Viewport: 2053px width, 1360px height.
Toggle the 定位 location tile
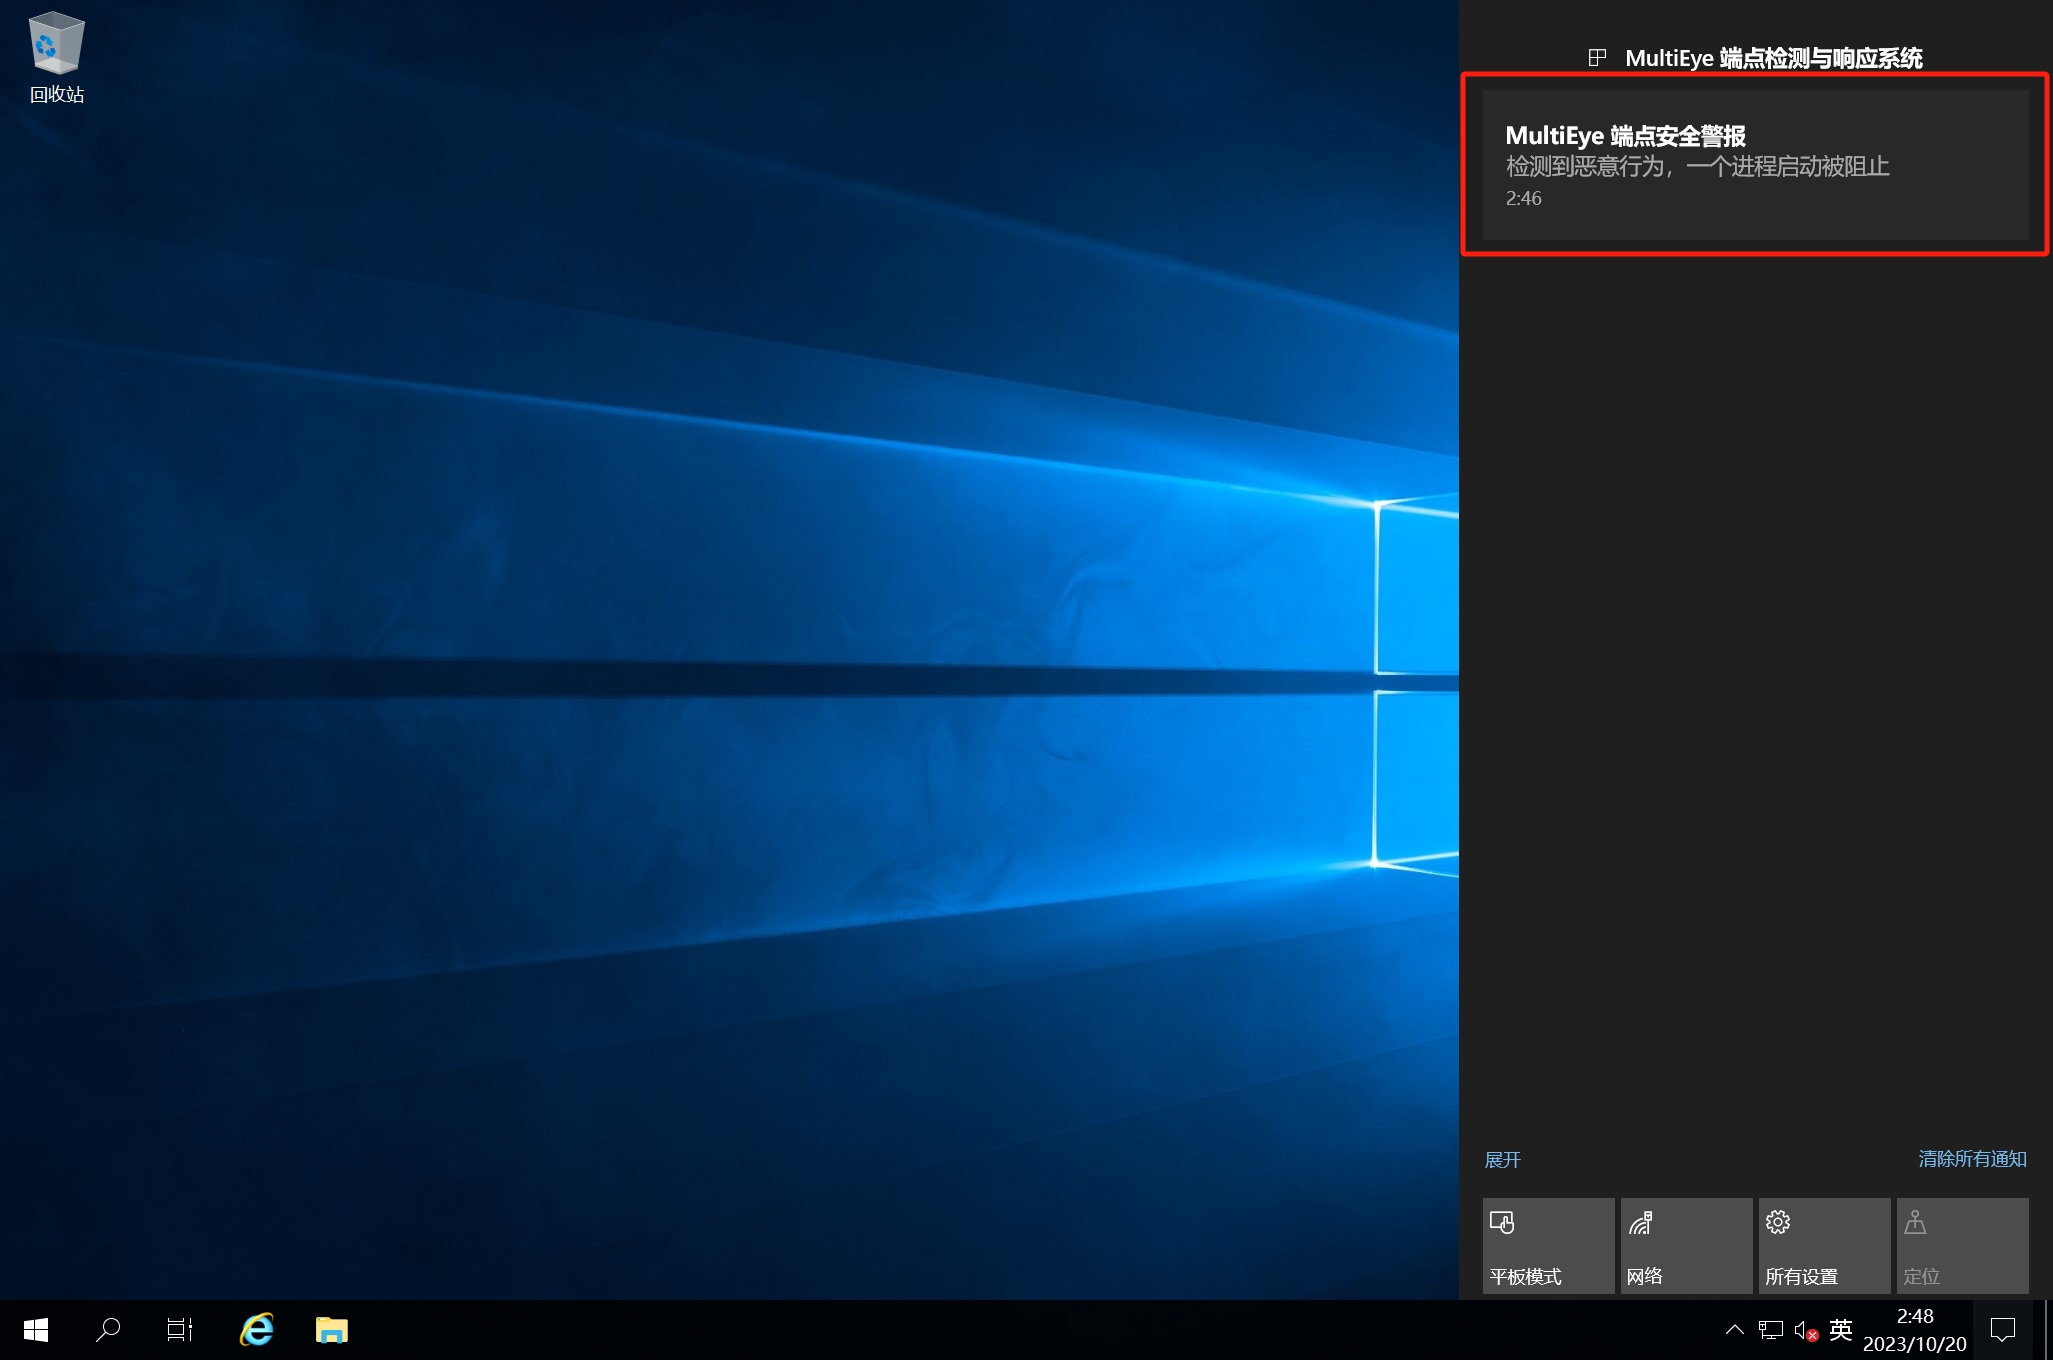tap(1962, 1246)
